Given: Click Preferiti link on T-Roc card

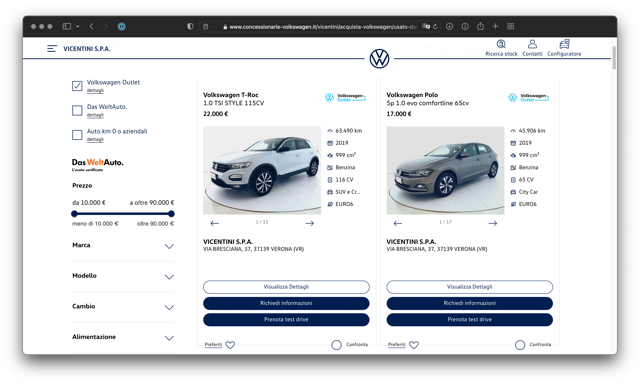Looking at the screenshot, I should coord(213,345).
